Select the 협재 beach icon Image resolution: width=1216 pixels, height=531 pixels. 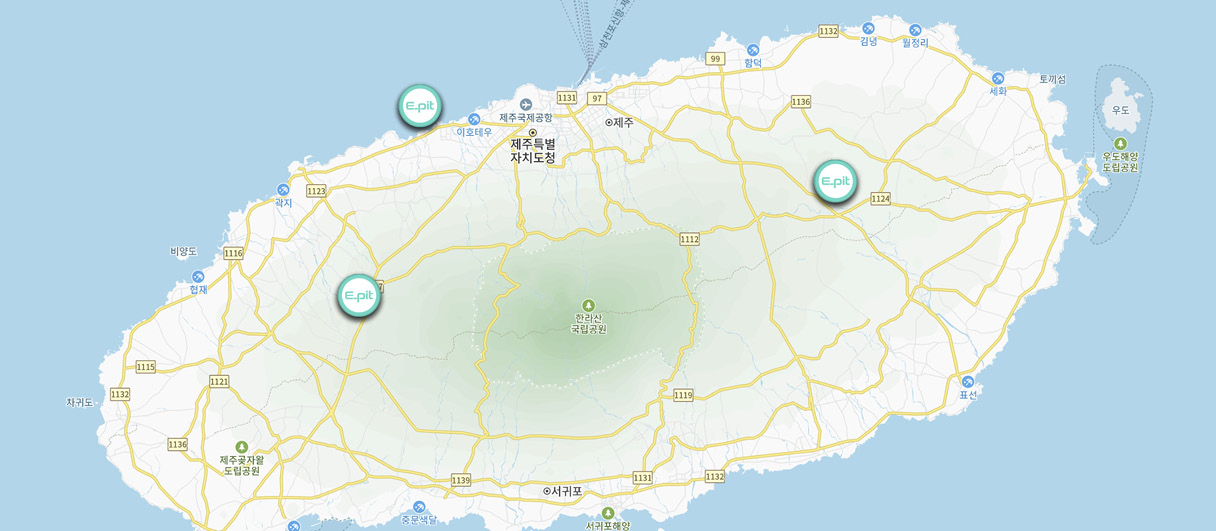198,276
